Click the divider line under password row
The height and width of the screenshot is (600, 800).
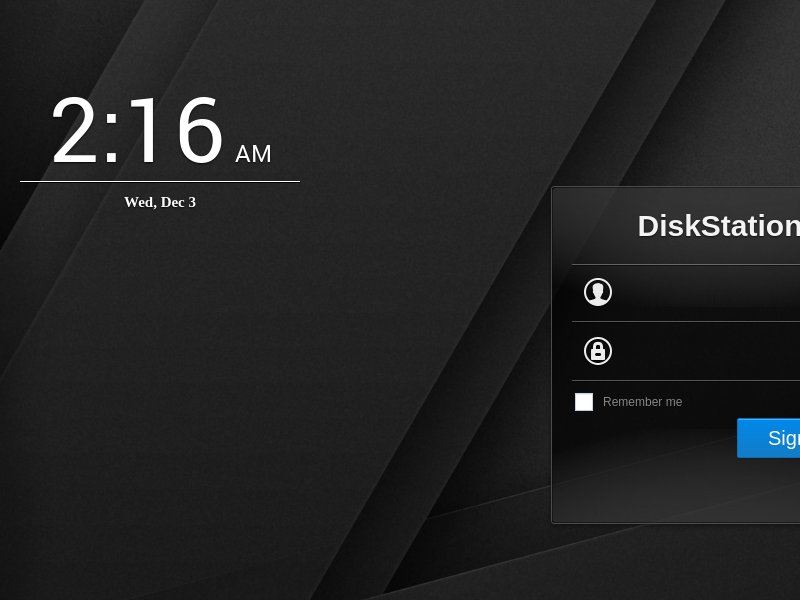[x=690, y=380]
